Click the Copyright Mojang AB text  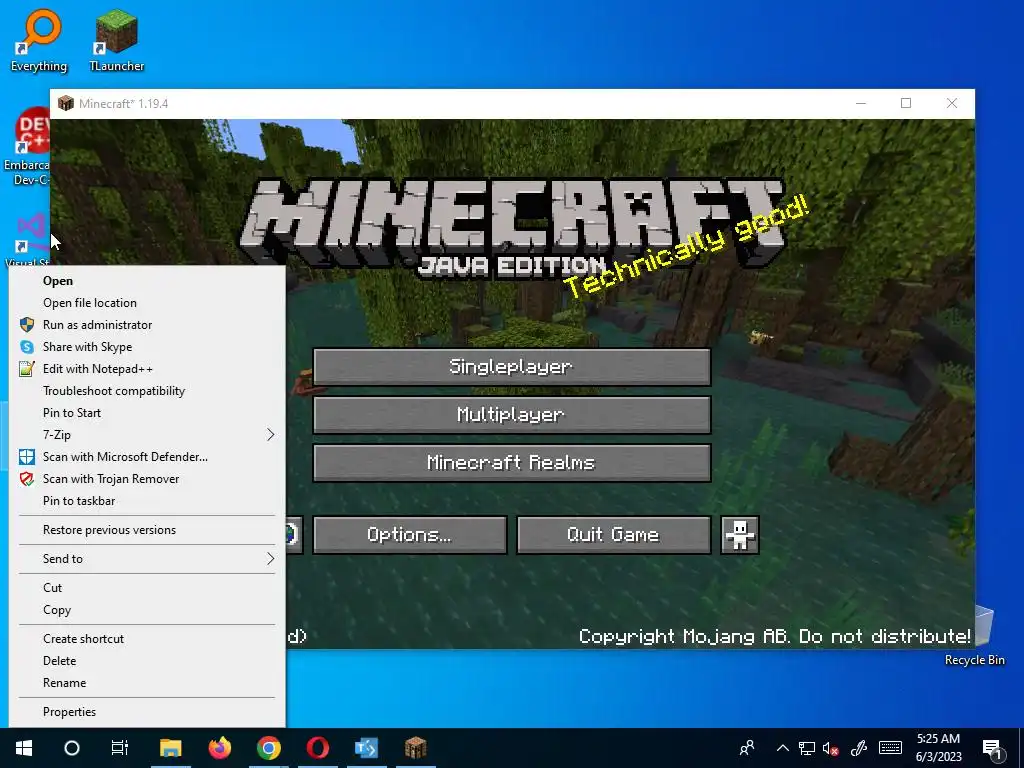tap(775, 636)
